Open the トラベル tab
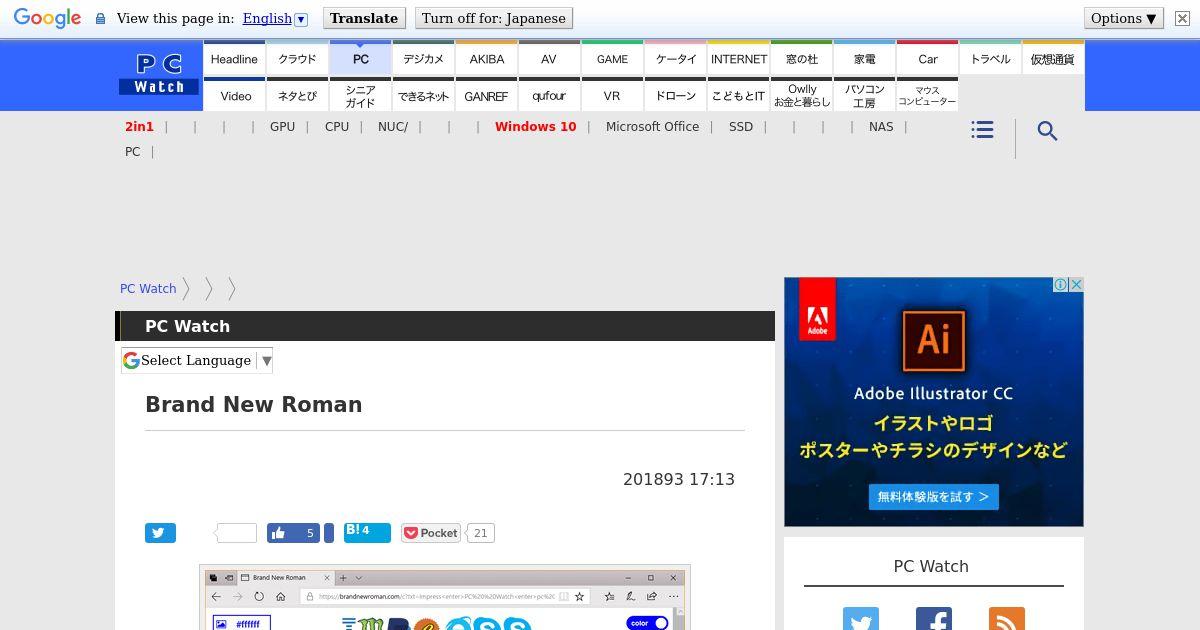1200x630 pixels. (990, 59)
